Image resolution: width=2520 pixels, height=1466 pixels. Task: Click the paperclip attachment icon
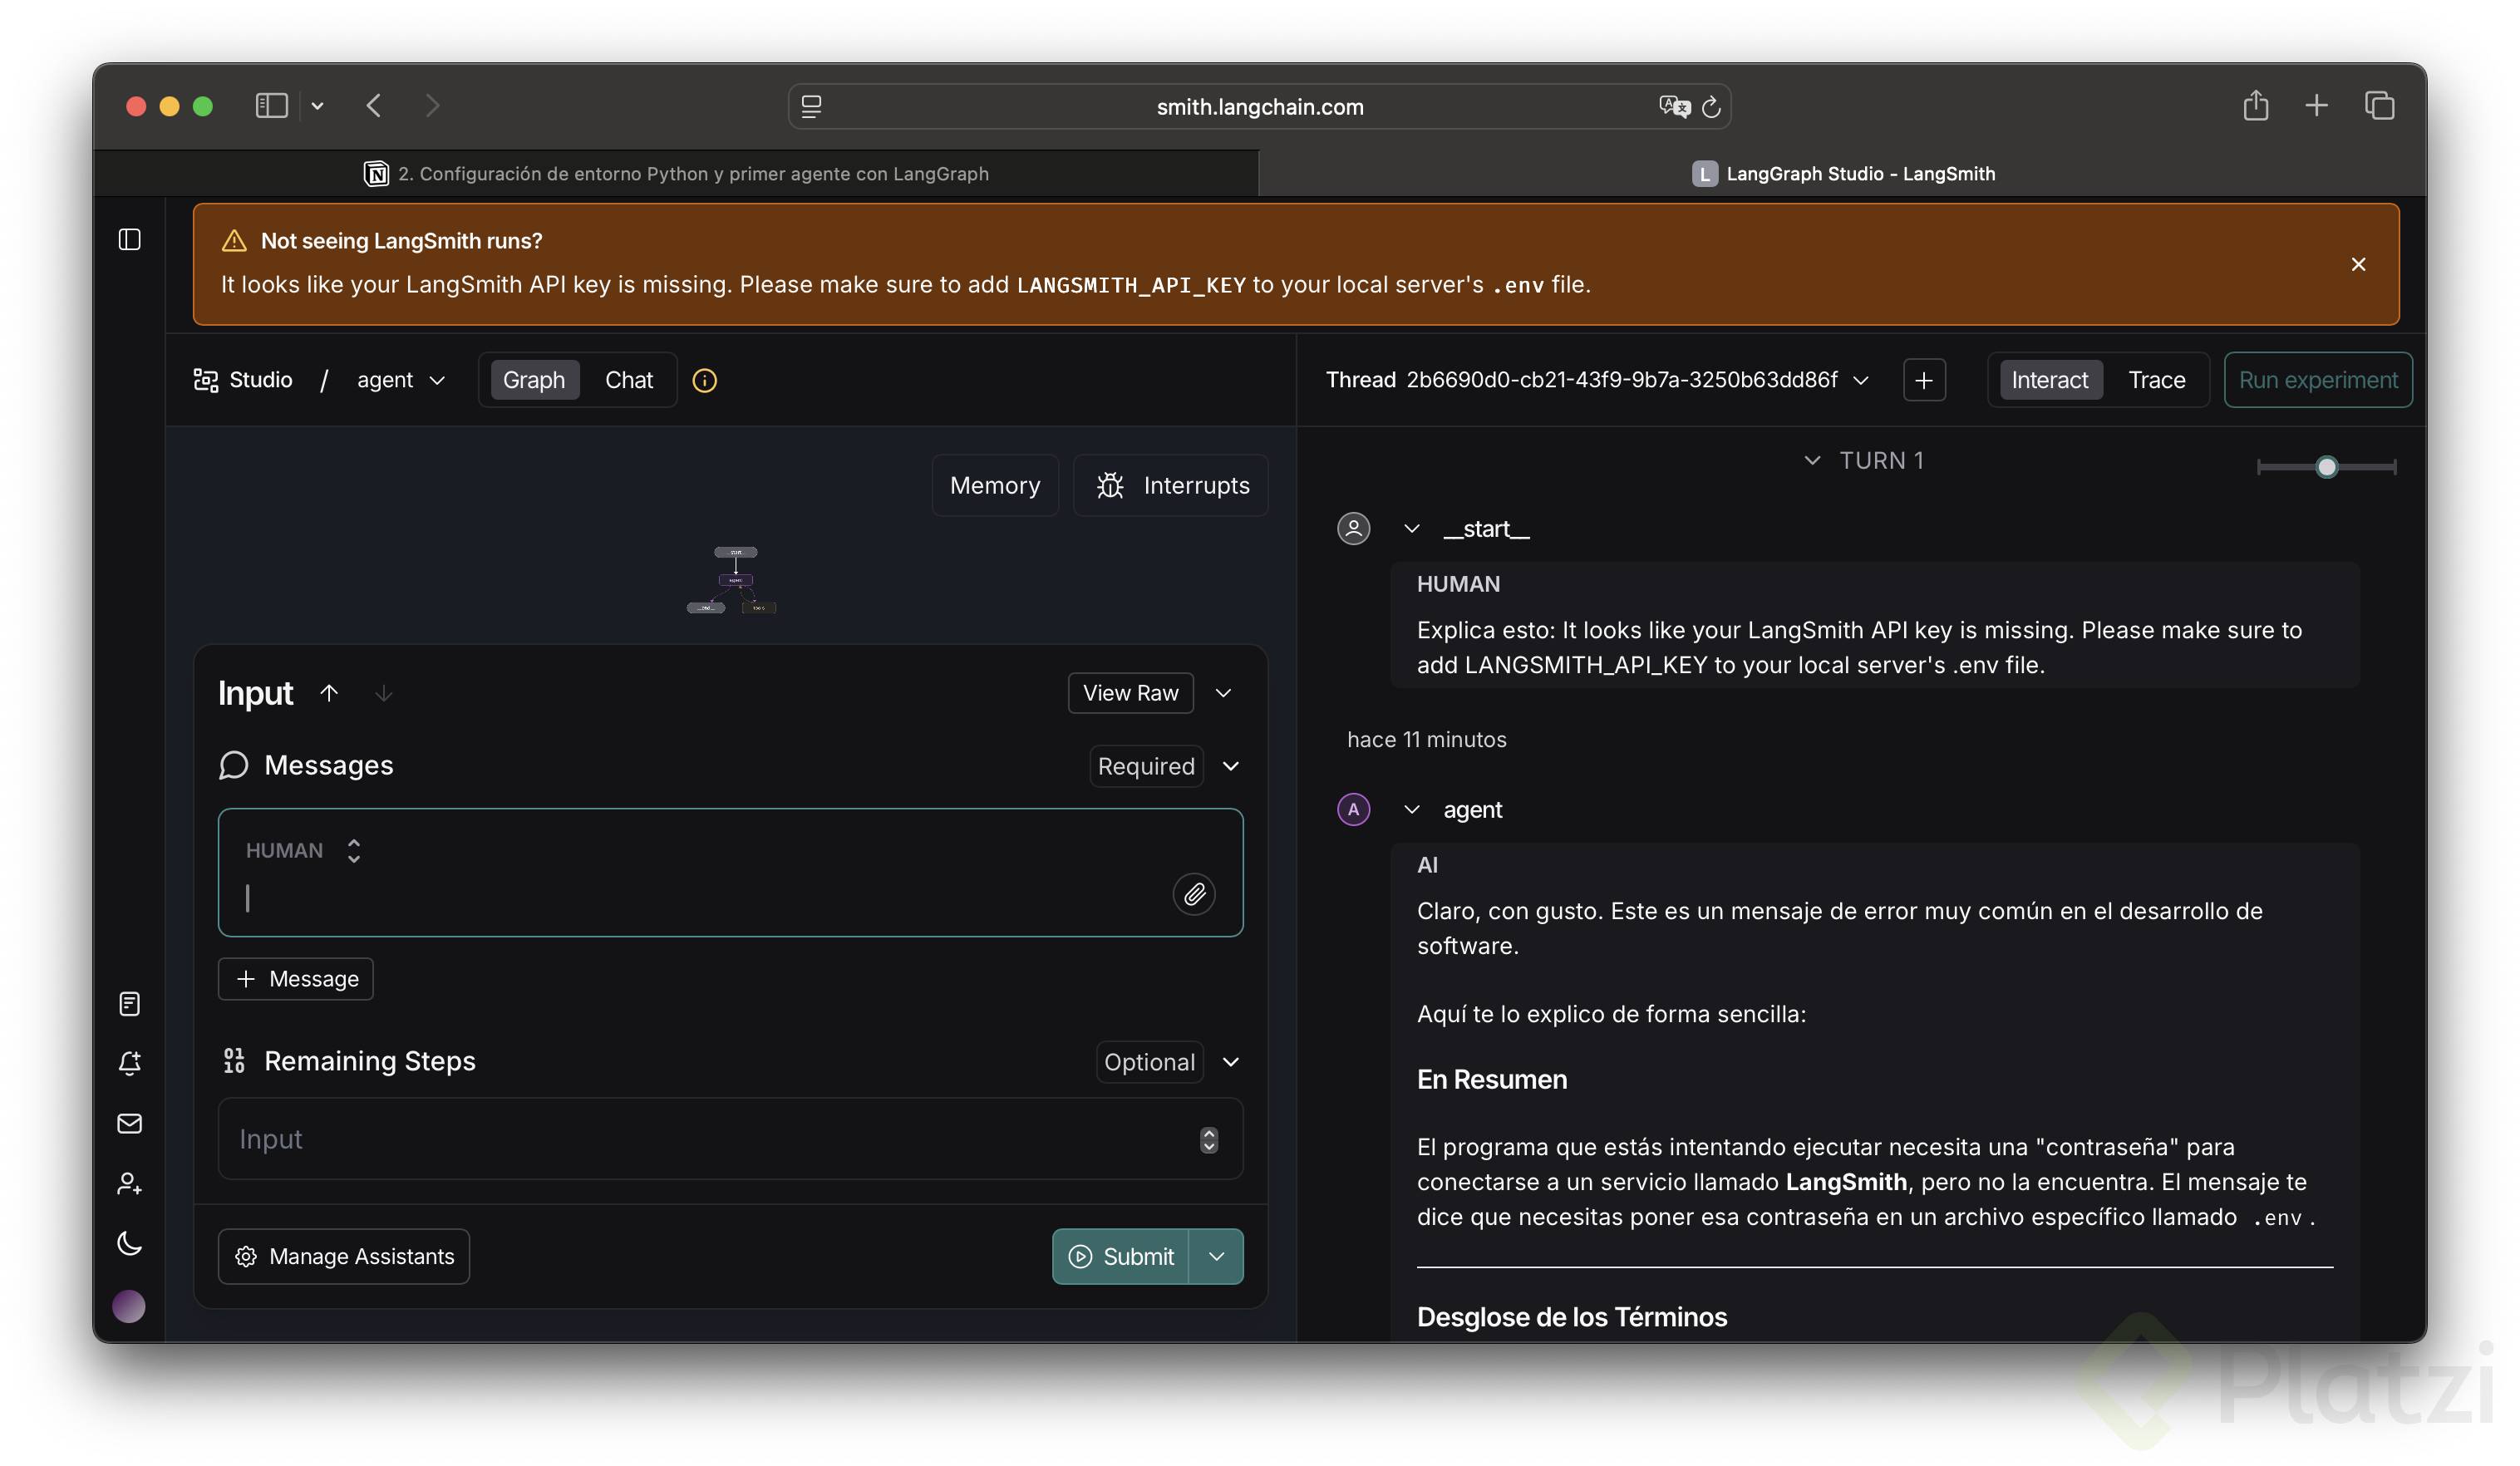pos(1194,894)
